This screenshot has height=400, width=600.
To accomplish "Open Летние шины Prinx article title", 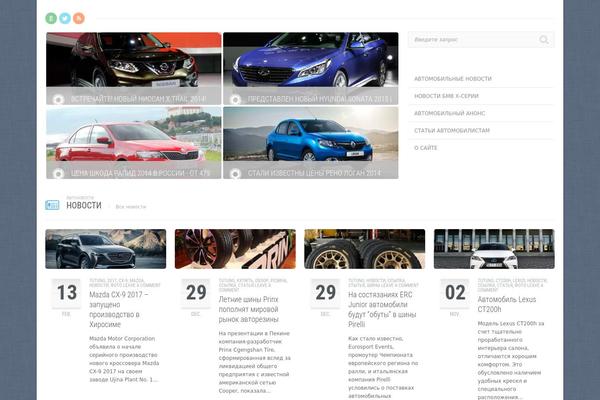I will point(249,309).
